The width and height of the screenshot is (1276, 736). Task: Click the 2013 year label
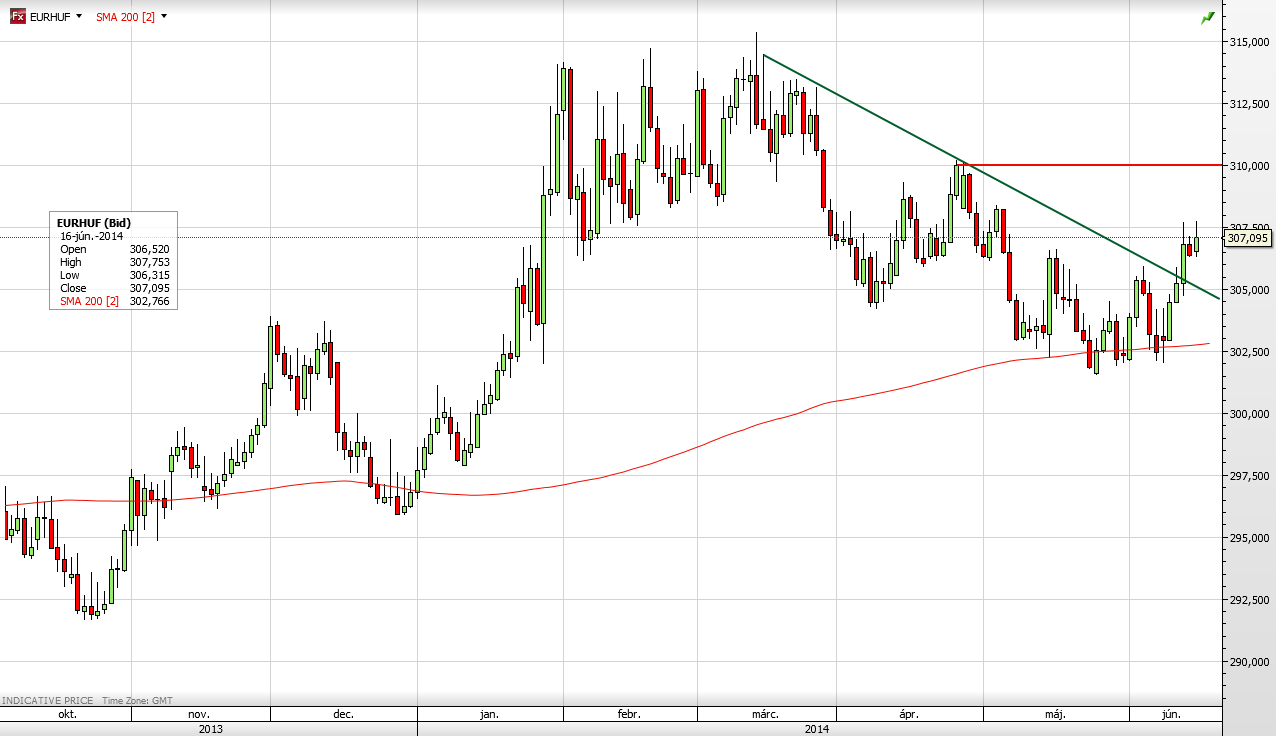point(210,729)
